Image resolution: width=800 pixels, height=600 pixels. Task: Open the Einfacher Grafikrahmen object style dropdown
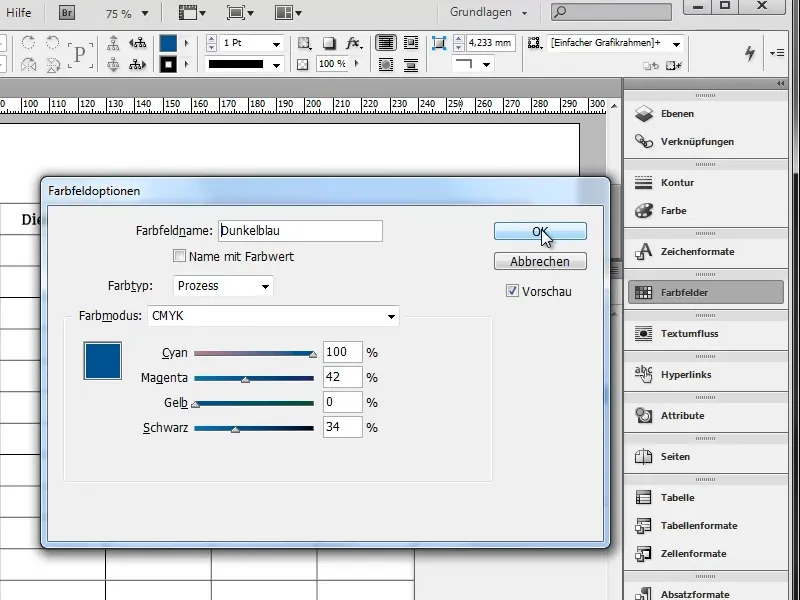676,44
